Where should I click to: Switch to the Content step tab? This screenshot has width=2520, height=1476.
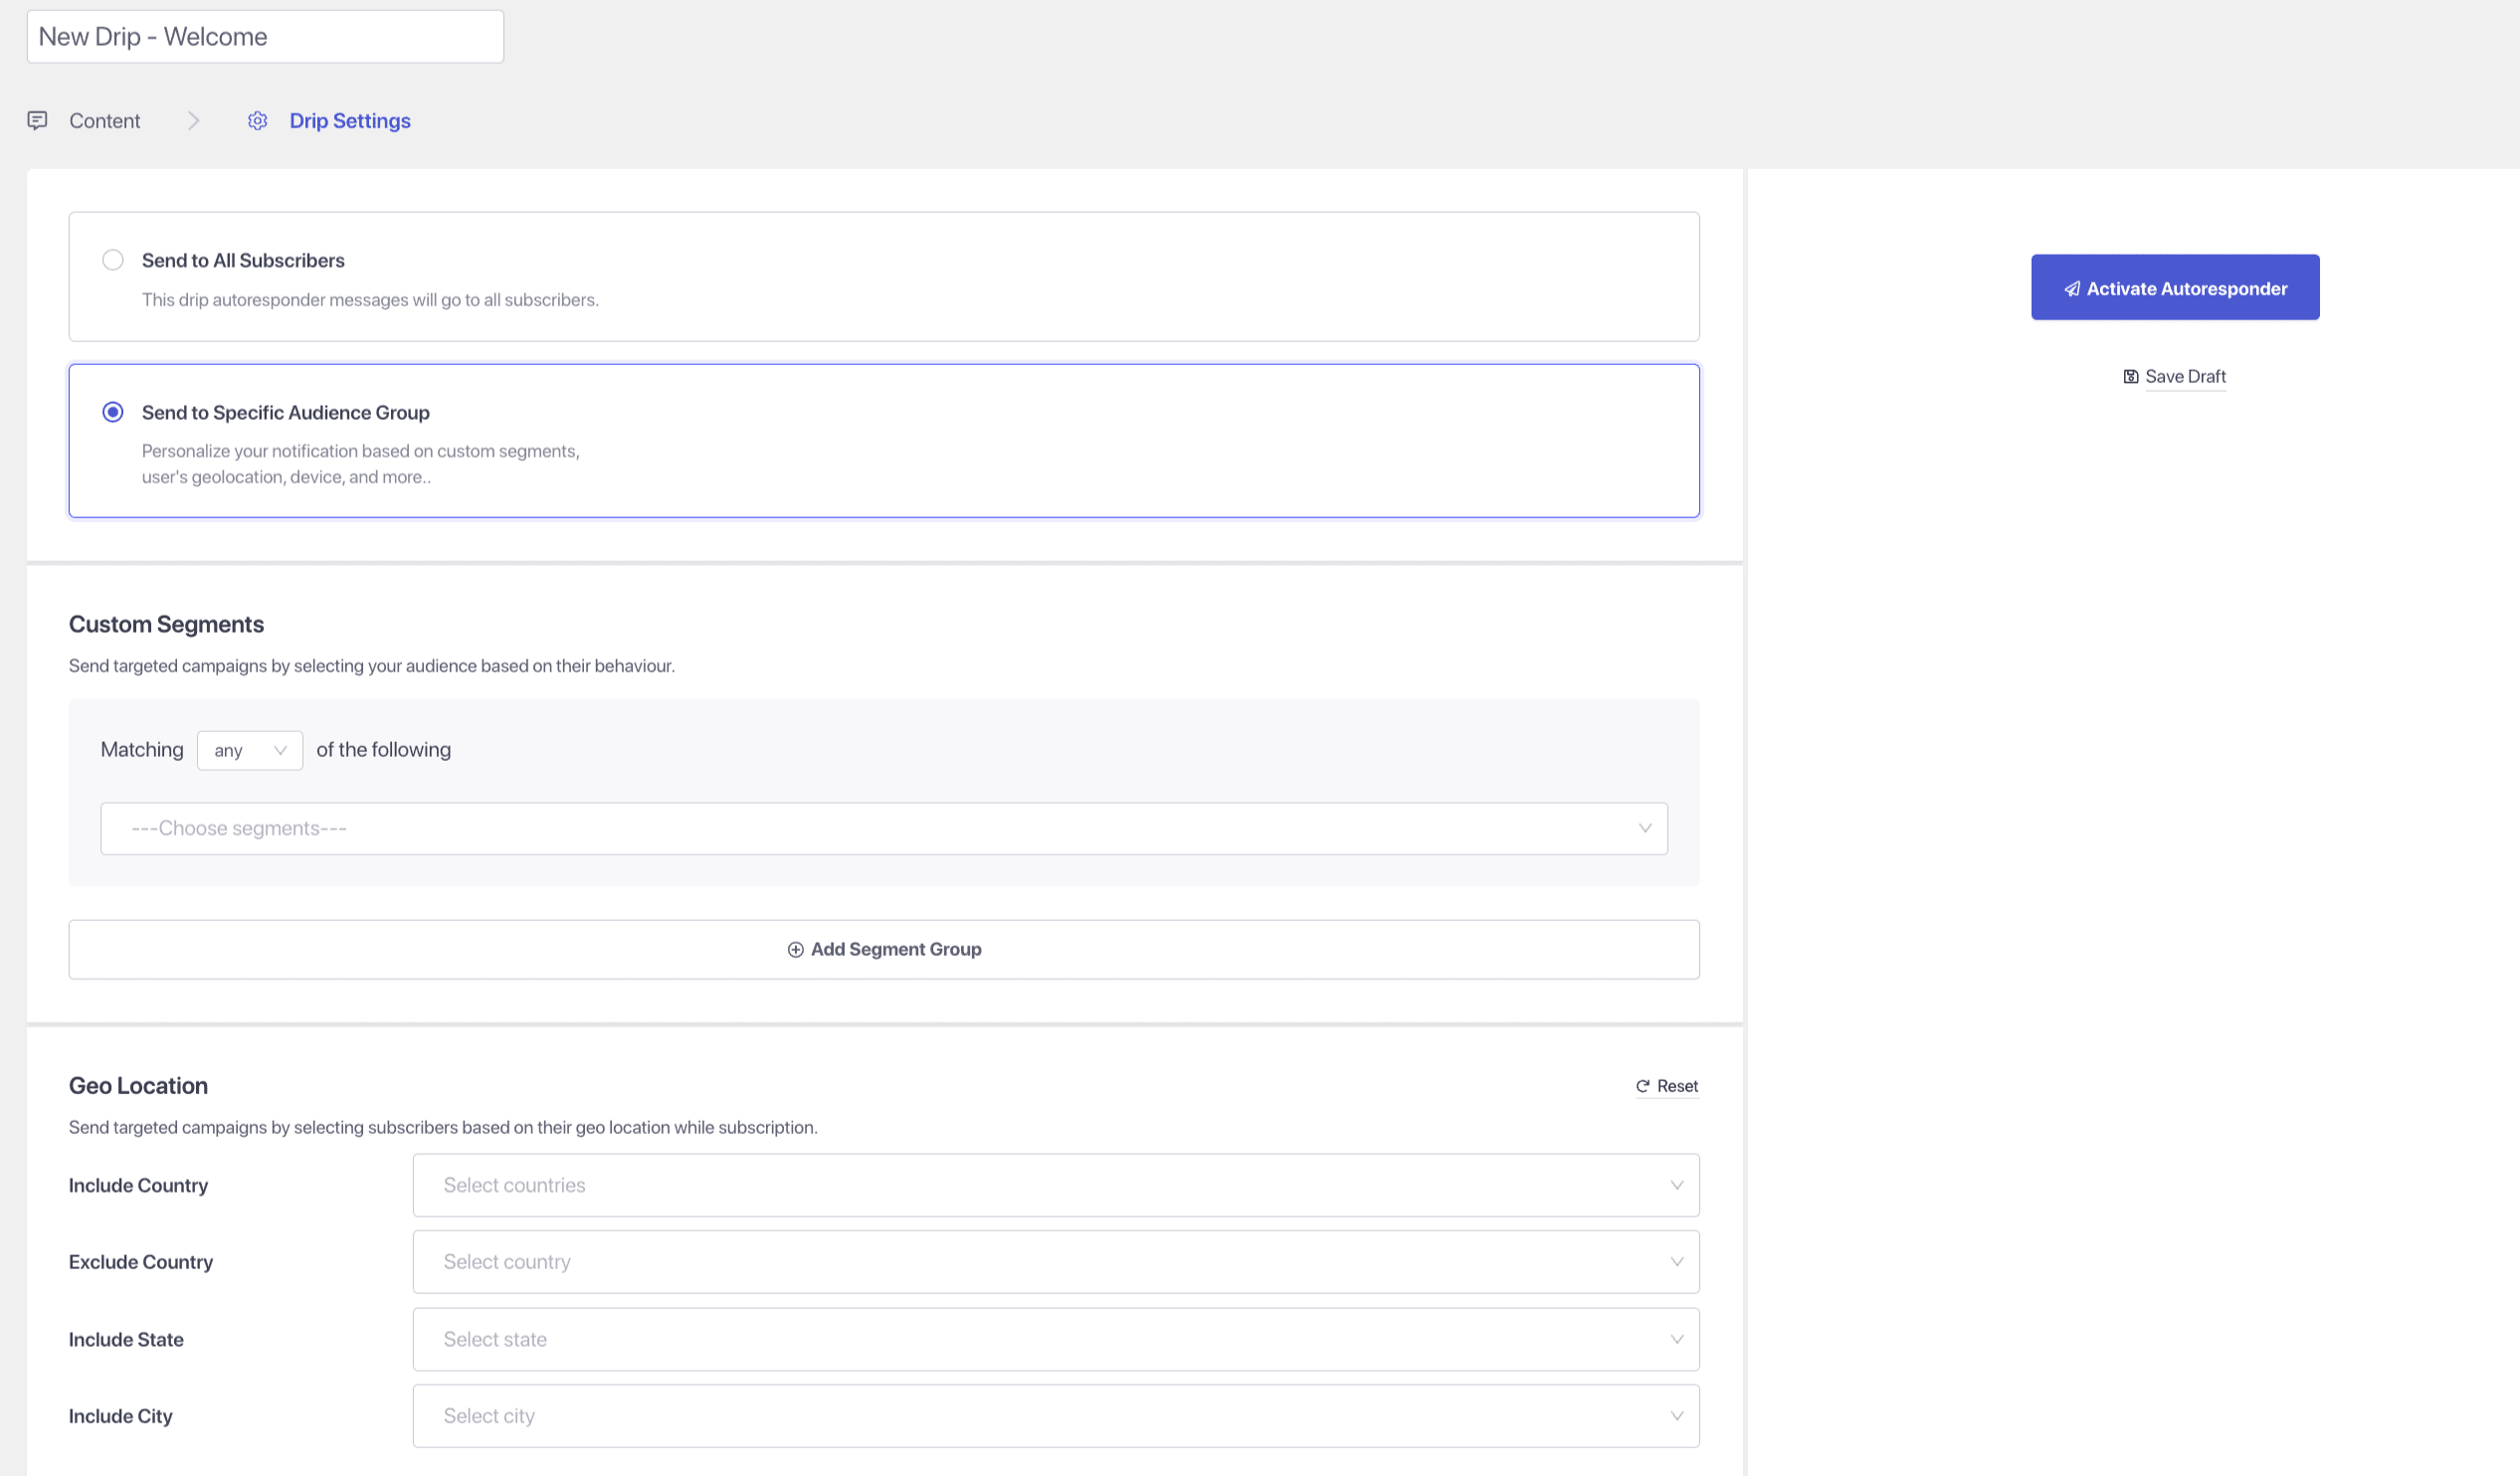click(x=104, y=121)
